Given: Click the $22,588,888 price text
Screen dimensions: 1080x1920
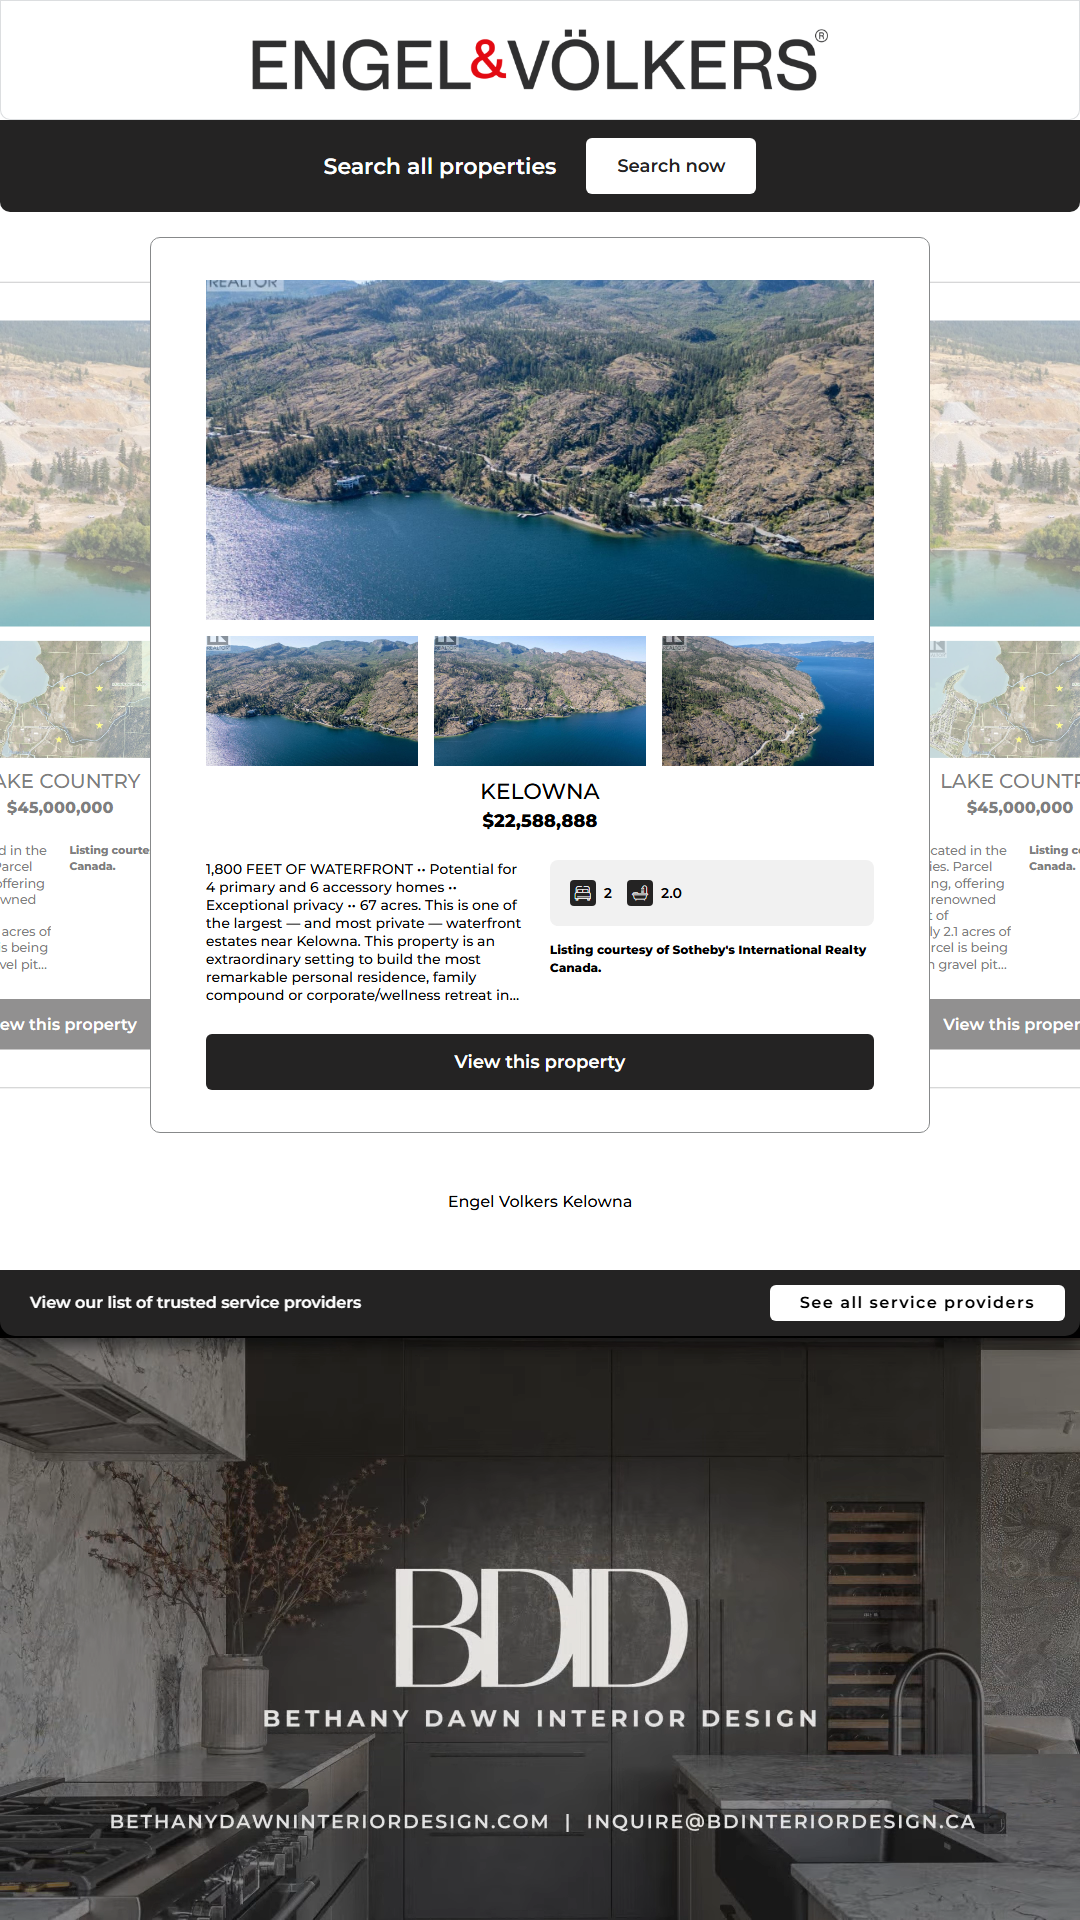Looking at the screenshot, I should point(540,821).
